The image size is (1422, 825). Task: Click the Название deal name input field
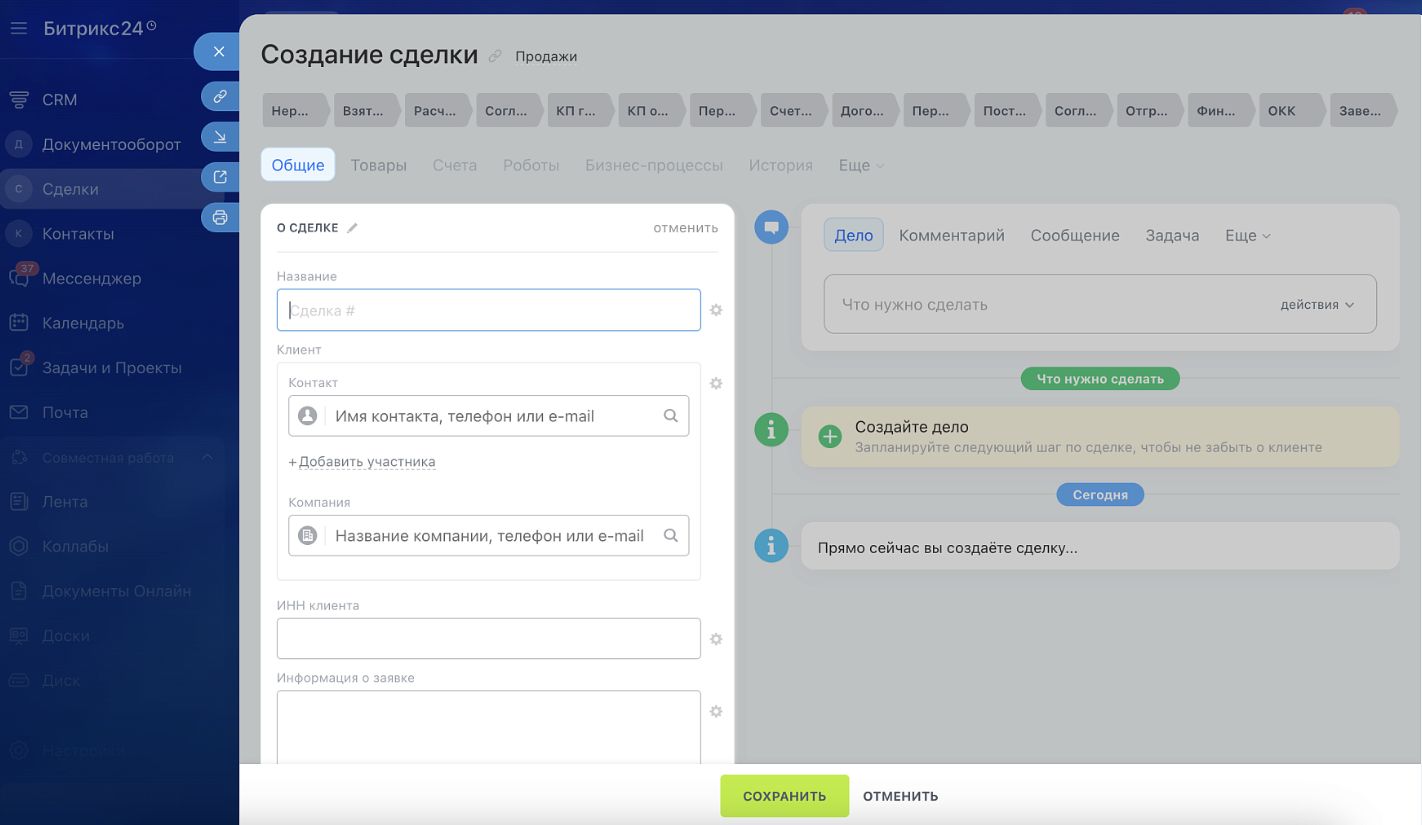pos(488,311)
